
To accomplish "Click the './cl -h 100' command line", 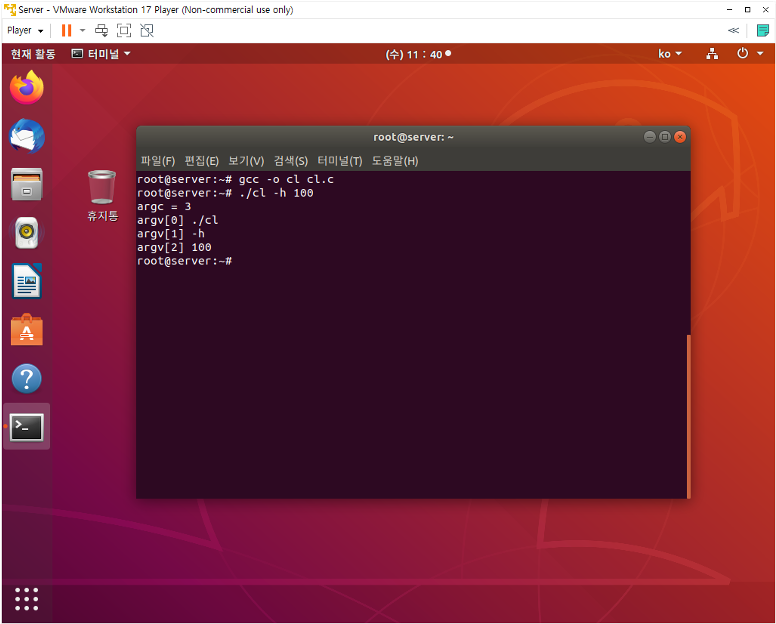I will pos(225,193).
